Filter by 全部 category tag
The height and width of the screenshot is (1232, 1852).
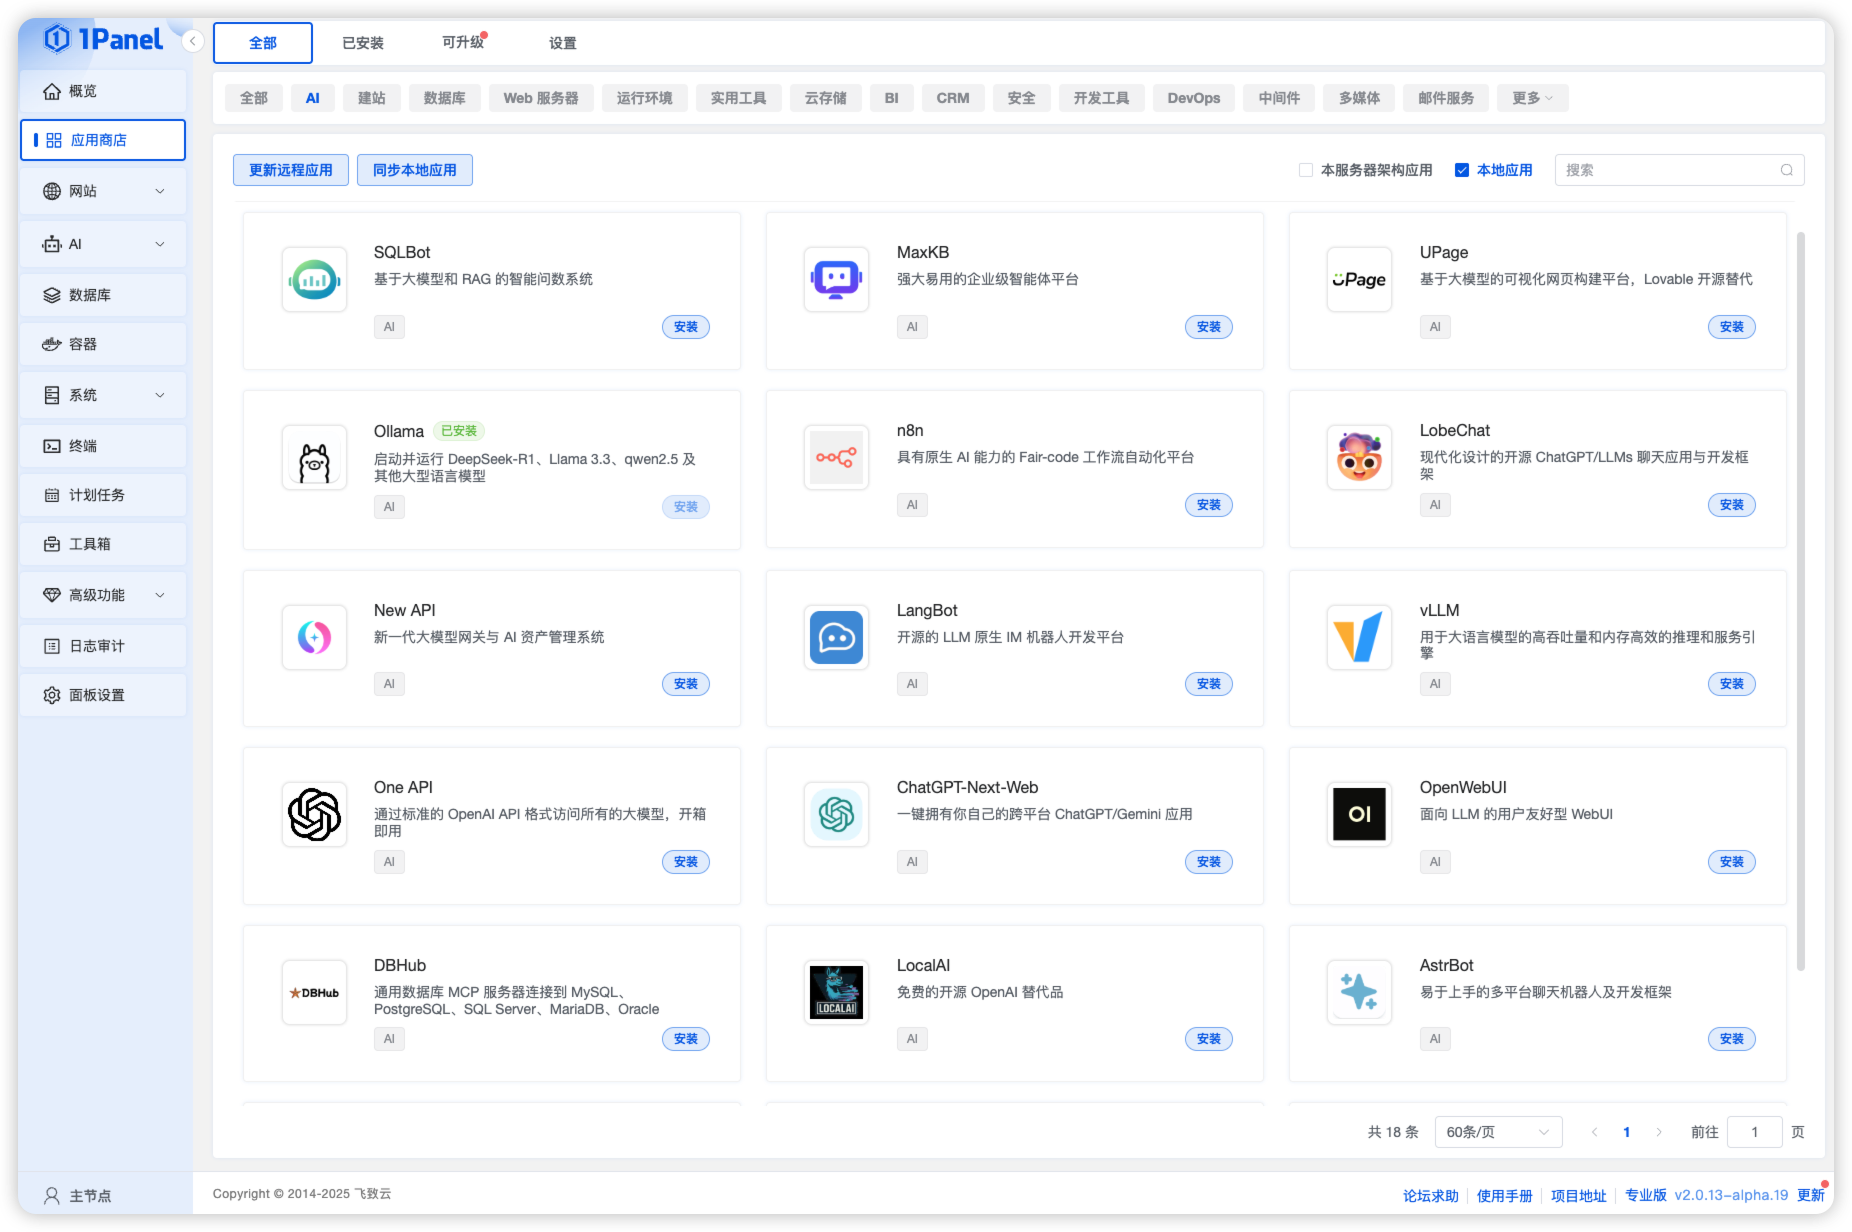(254, 98)
